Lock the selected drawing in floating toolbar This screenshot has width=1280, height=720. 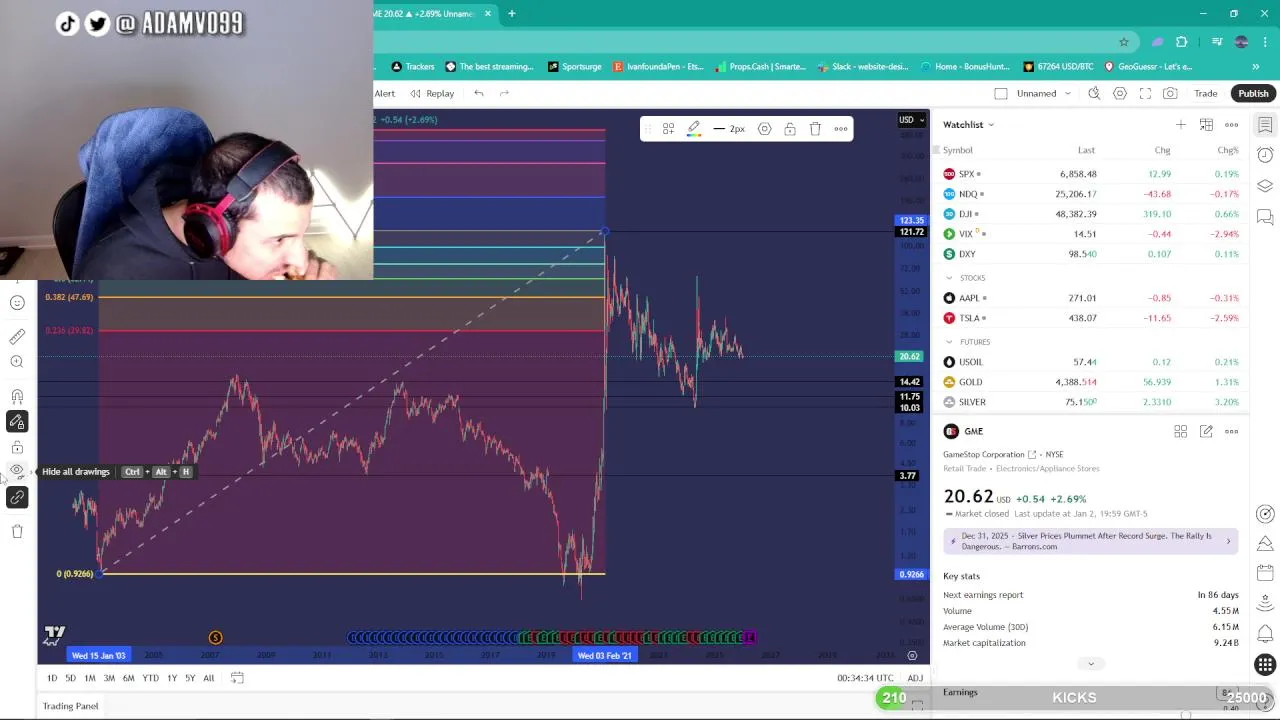pyautogui.click(x=790, y=129)
